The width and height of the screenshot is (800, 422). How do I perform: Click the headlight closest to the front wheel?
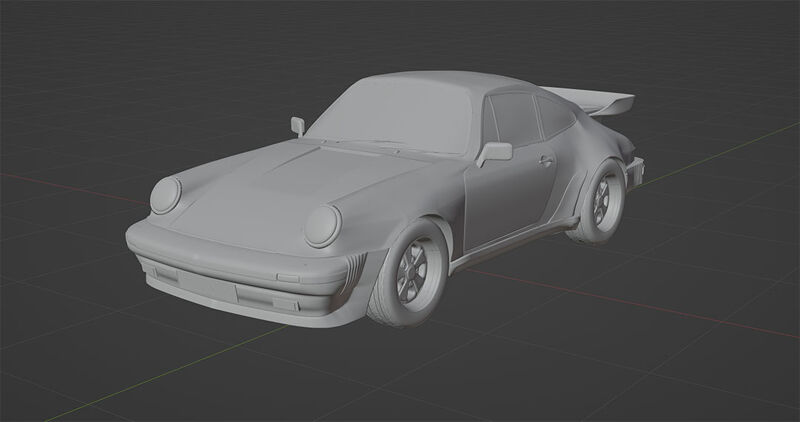[x=324, y=225]
